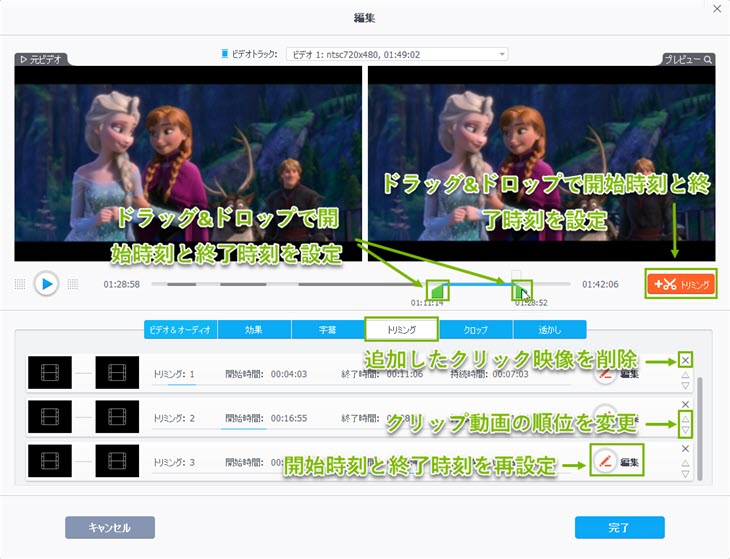730x559 pixels.
Task: Move トリミング 2 clip up
Action: (x=685, y=418)
